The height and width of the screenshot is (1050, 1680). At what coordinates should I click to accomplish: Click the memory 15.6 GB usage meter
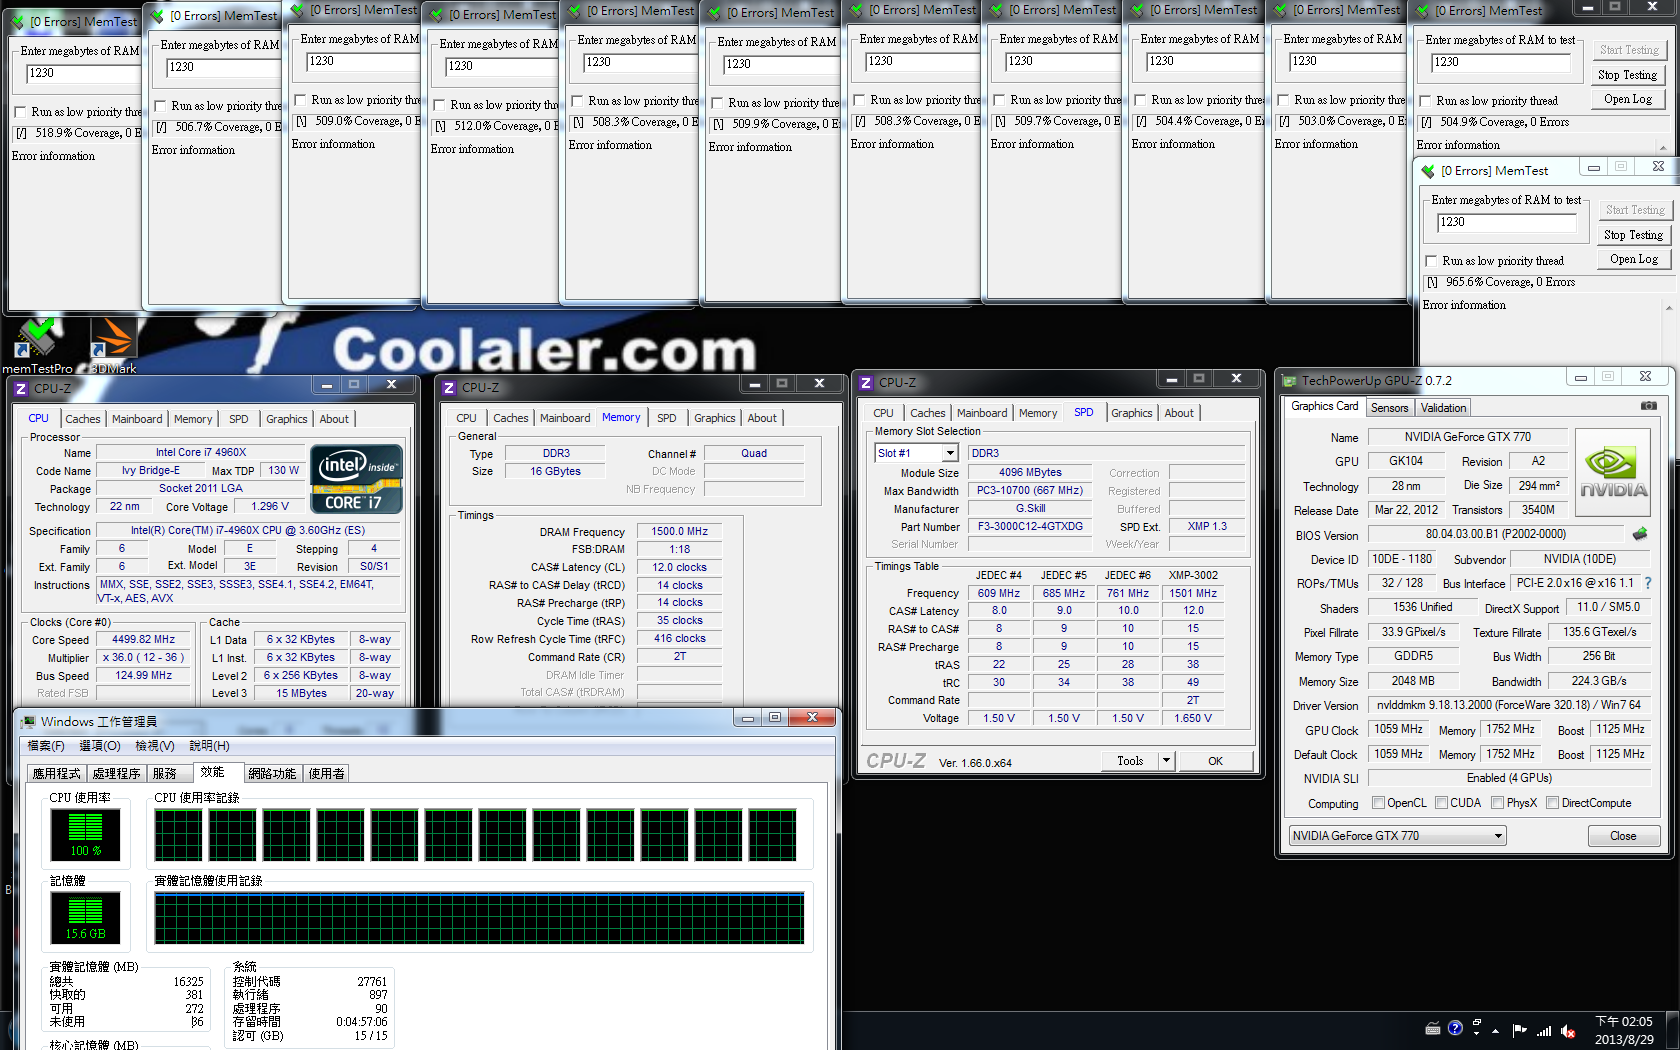coord(86,917)
